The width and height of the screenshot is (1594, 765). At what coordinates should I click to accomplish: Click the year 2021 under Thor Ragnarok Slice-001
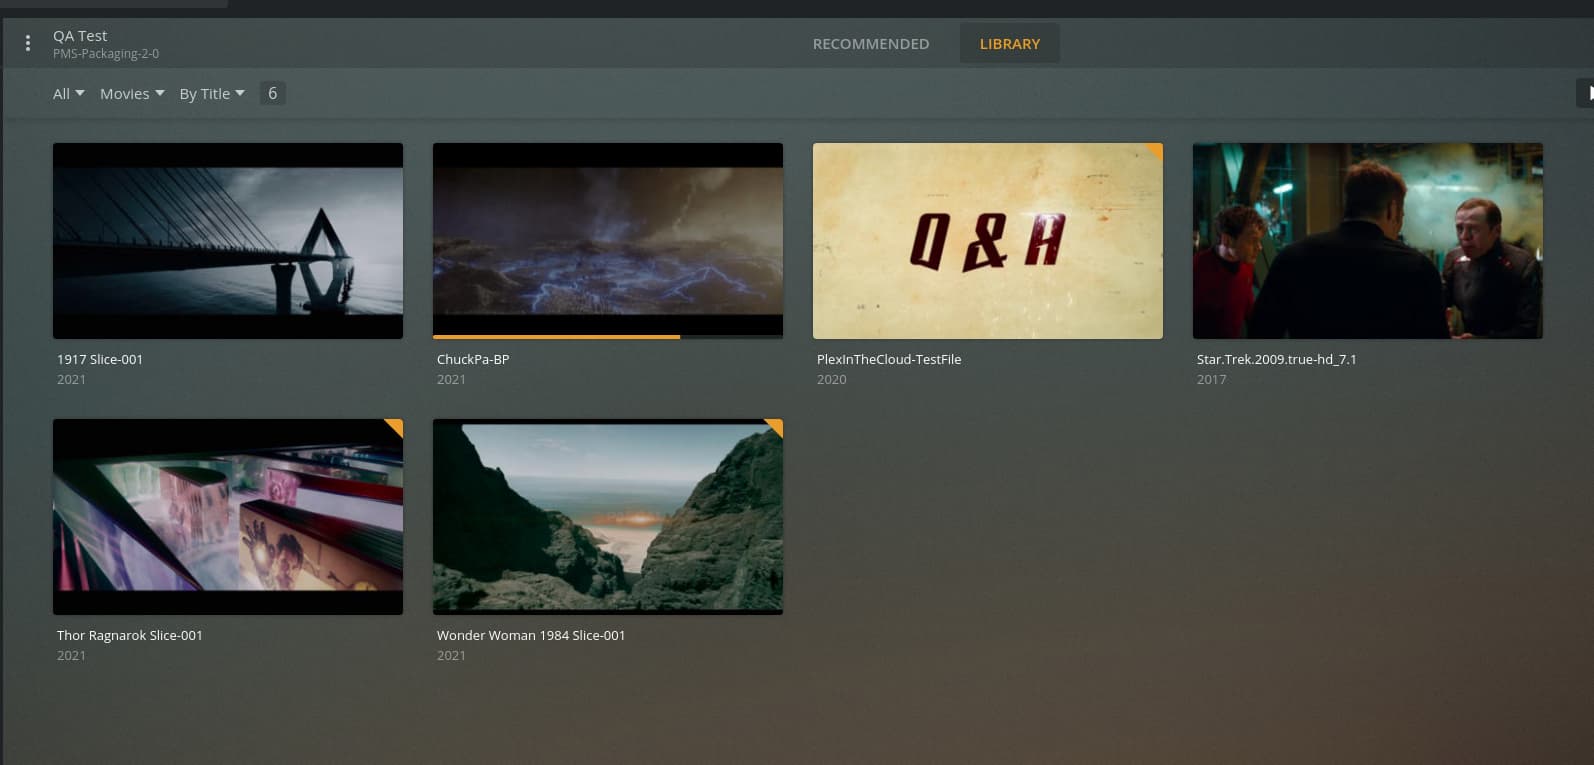tap(71, 656)
